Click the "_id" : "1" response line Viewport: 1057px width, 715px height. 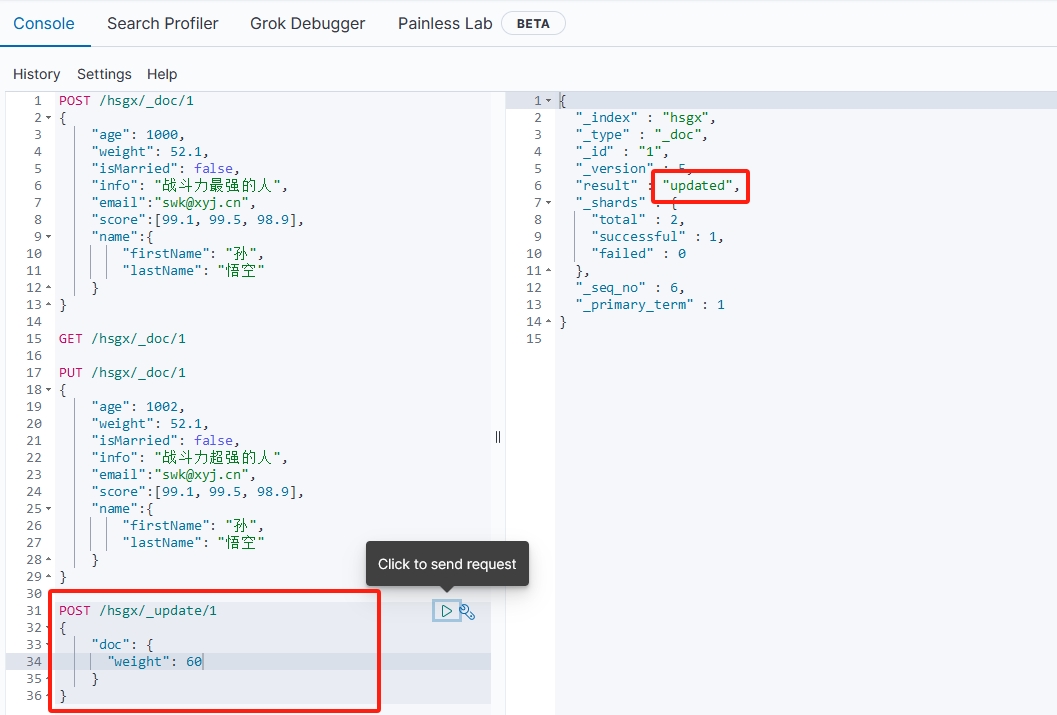click(622, 152)
